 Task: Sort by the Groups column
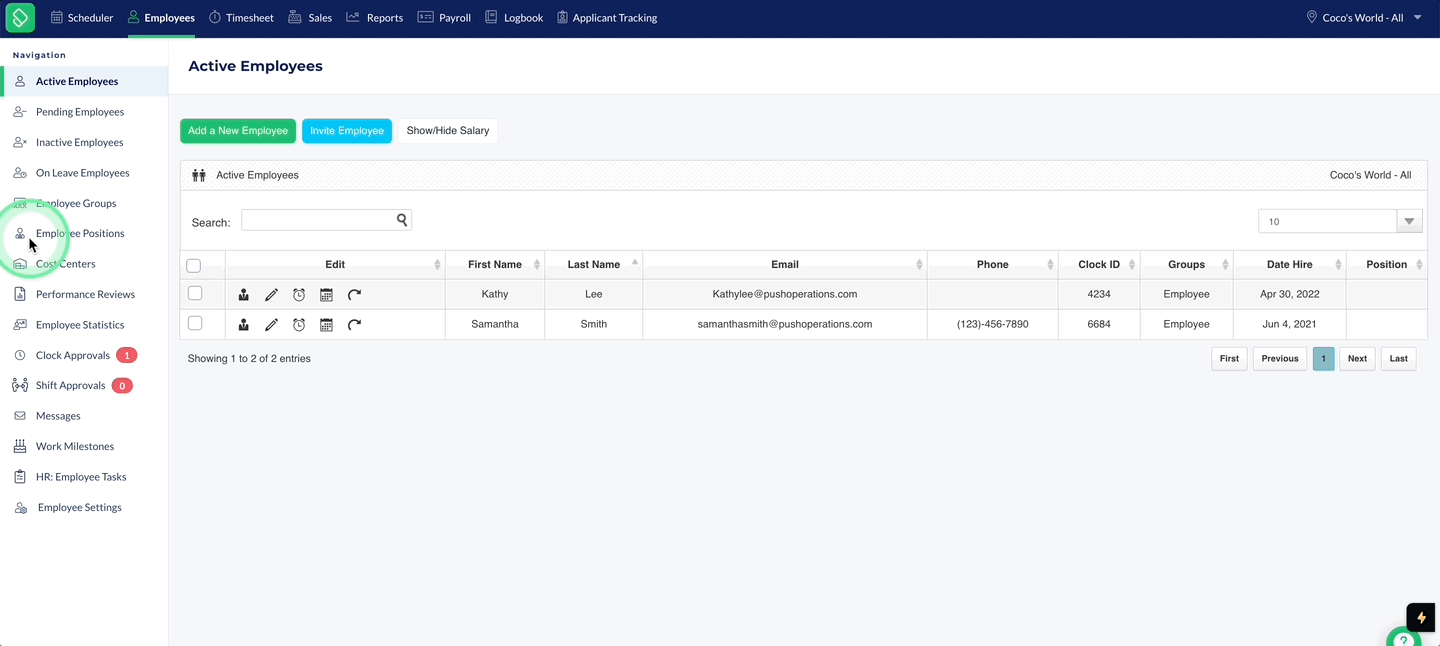tap(1187, 264)
